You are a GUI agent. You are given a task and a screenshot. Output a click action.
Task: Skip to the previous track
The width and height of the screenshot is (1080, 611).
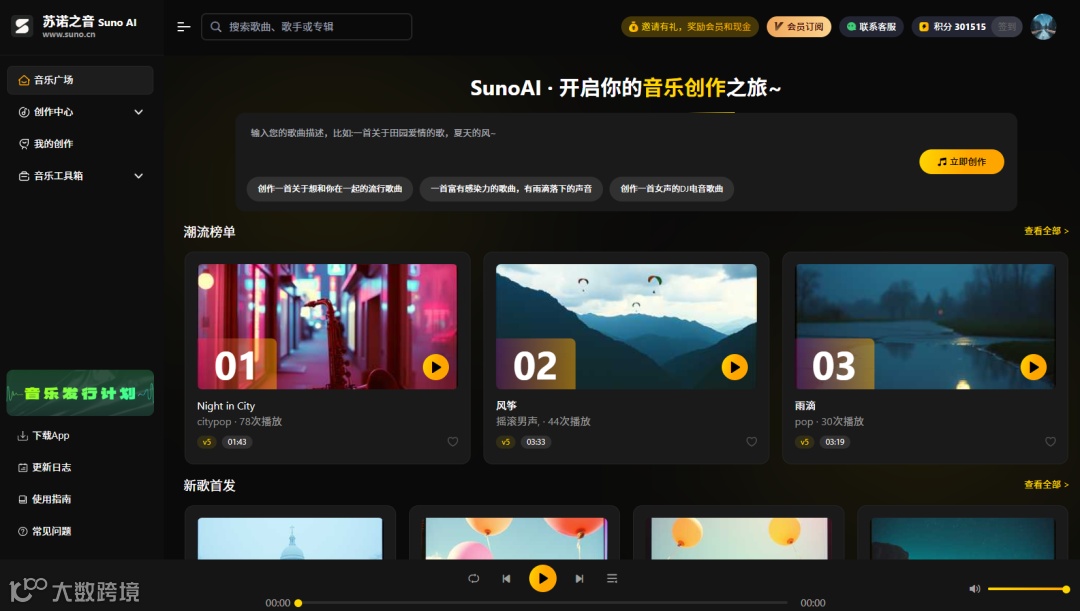[506, 579]
